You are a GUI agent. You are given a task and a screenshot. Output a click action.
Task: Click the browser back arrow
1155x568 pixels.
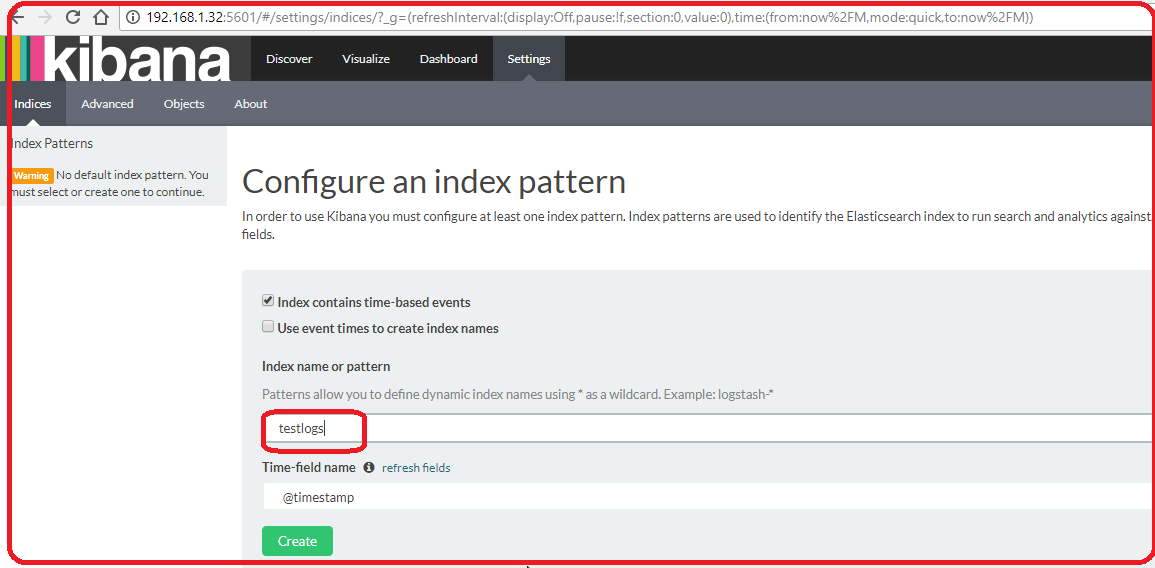click(x=18, y=16)
